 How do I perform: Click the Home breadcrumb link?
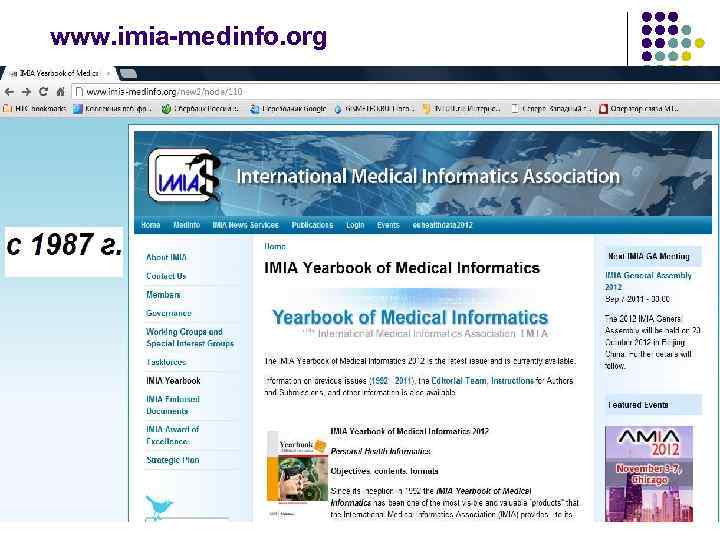point(275,247)
